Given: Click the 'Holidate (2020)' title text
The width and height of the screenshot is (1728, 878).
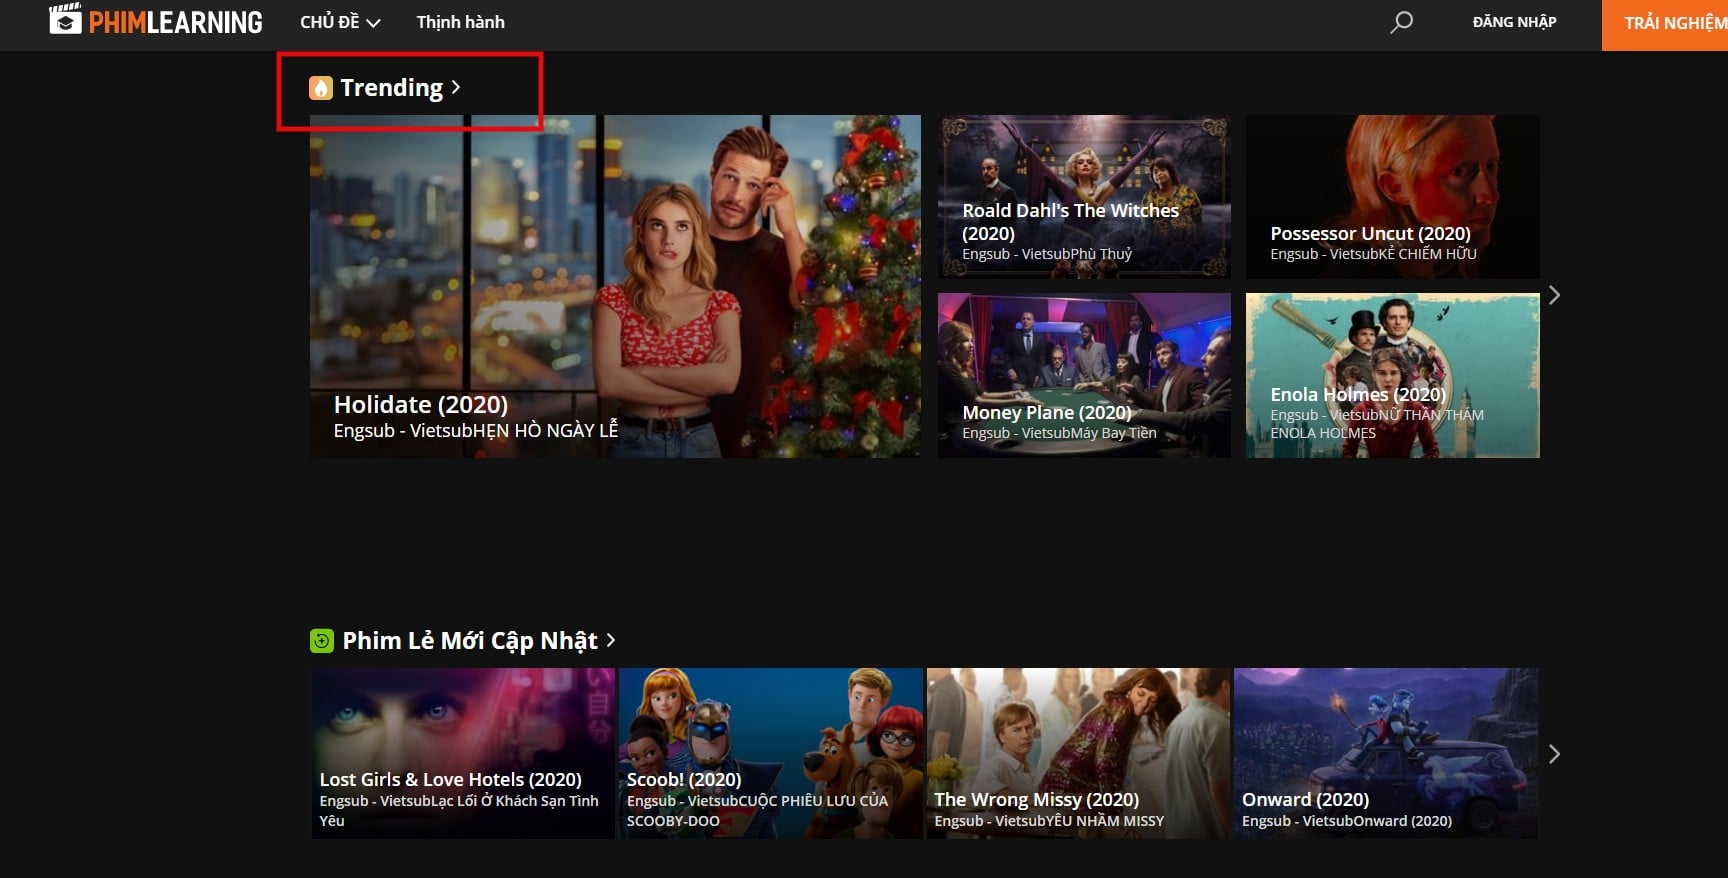Looking at the screenshot, I should tap(421, 404).
